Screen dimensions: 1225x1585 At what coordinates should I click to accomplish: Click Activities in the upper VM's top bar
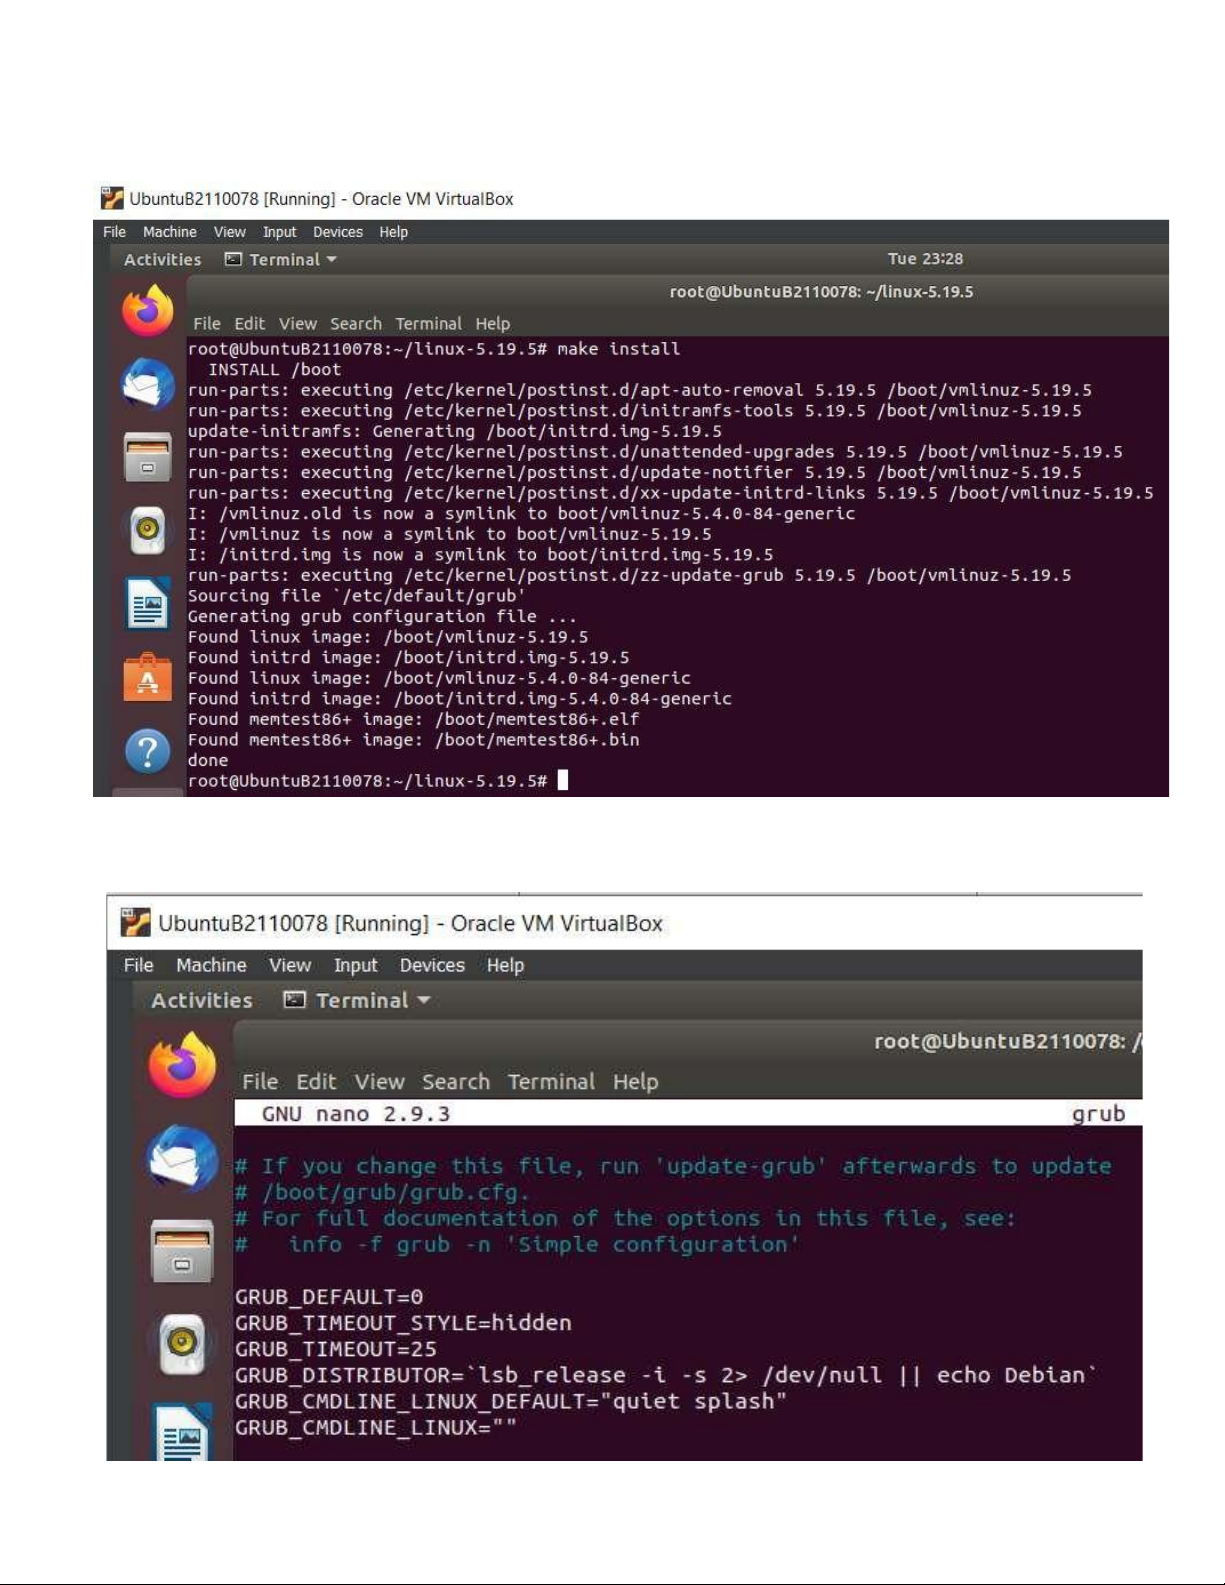[x=163, y=259]
